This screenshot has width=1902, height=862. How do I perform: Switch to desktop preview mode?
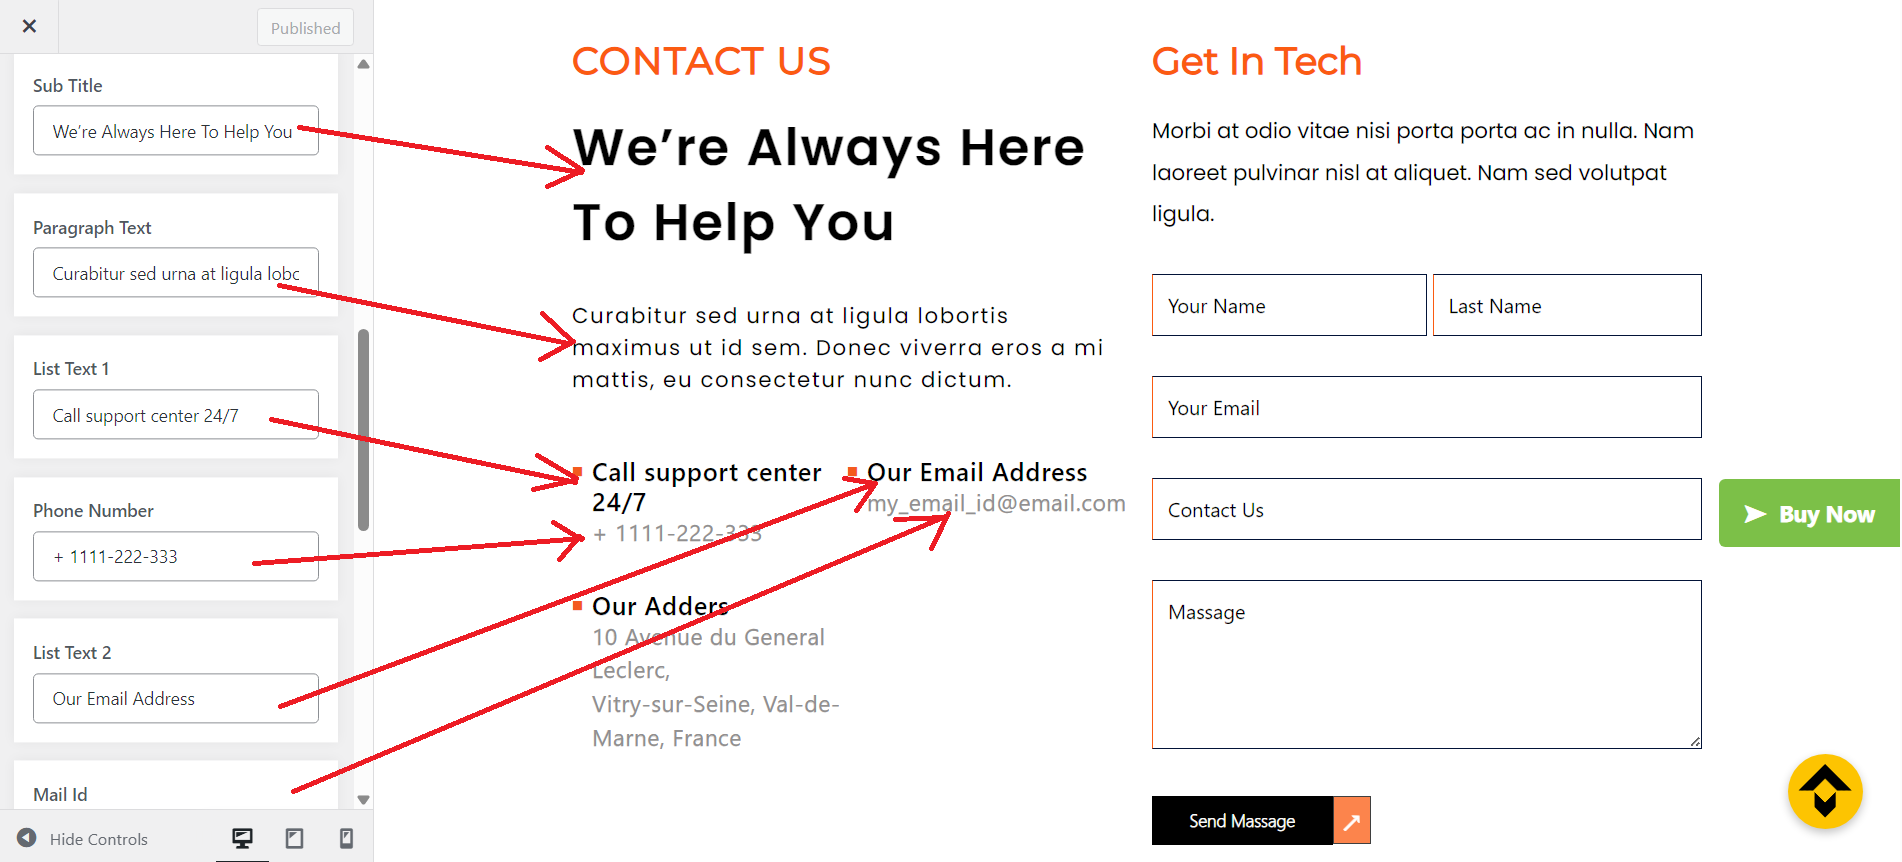point(242,838)
